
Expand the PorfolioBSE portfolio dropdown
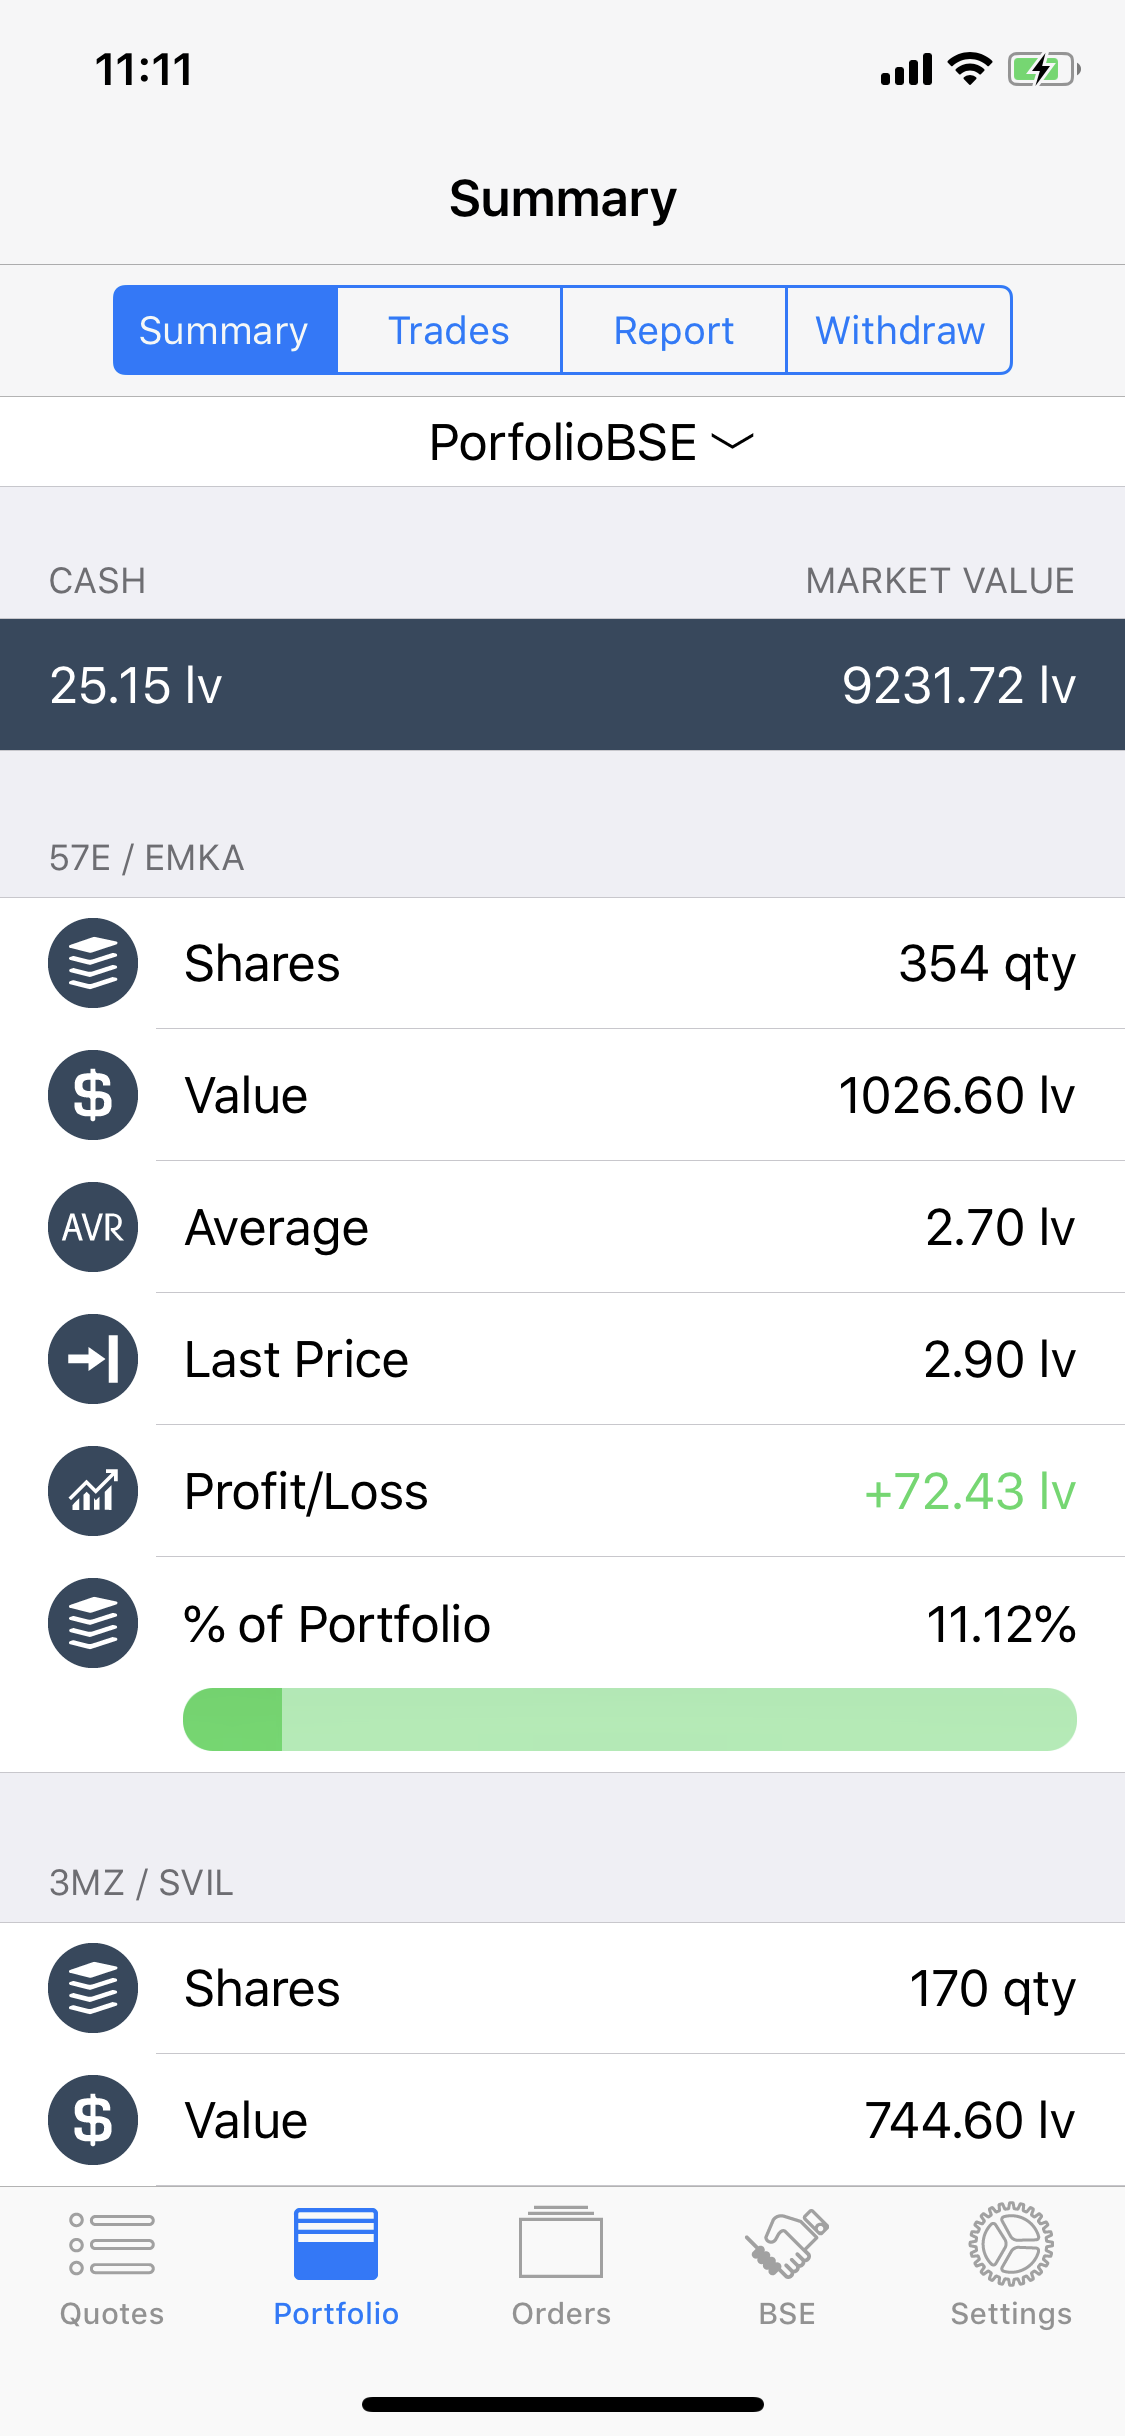coord(563,443)
